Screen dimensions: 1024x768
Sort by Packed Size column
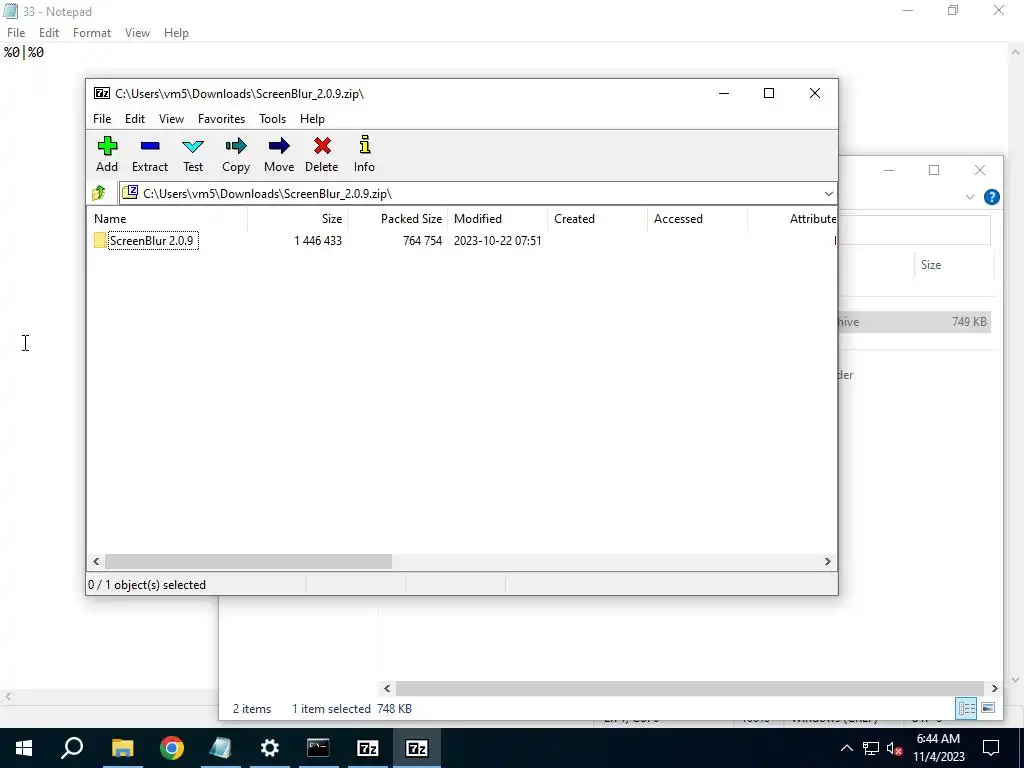pyautogui.click(x=398, y=219)
